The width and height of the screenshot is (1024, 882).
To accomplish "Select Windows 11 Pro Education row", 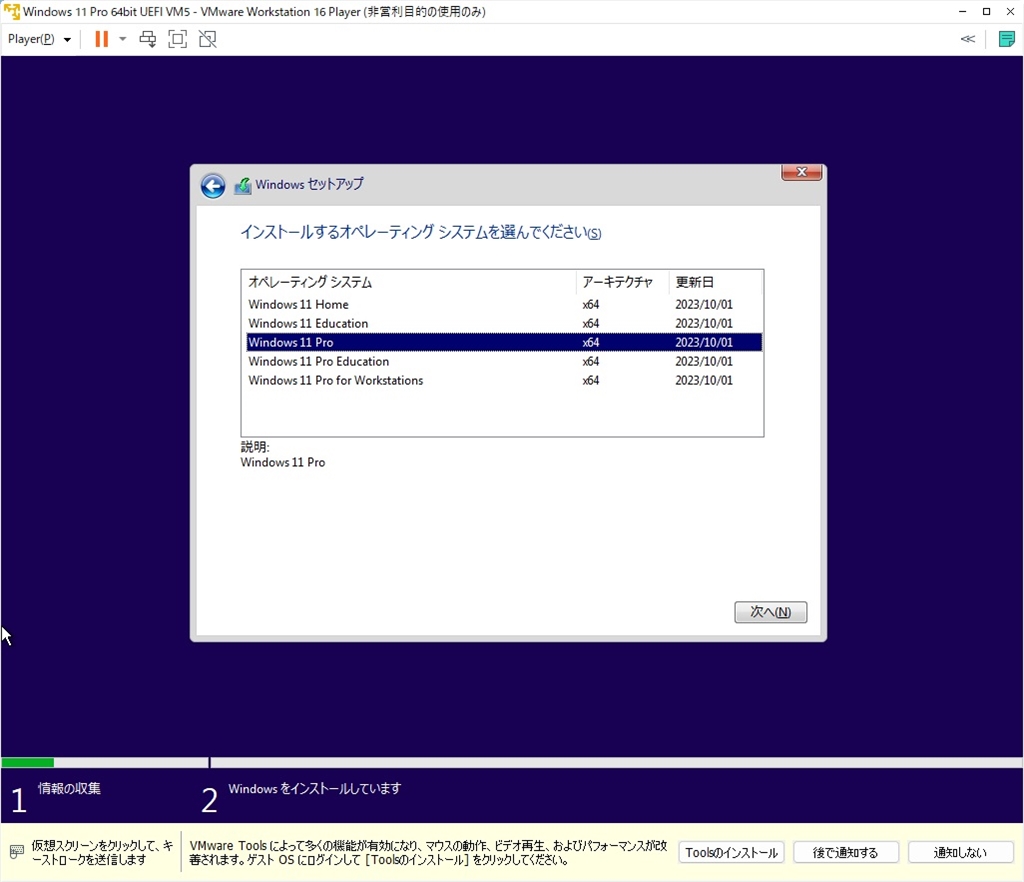I will [x=504, y=361].
